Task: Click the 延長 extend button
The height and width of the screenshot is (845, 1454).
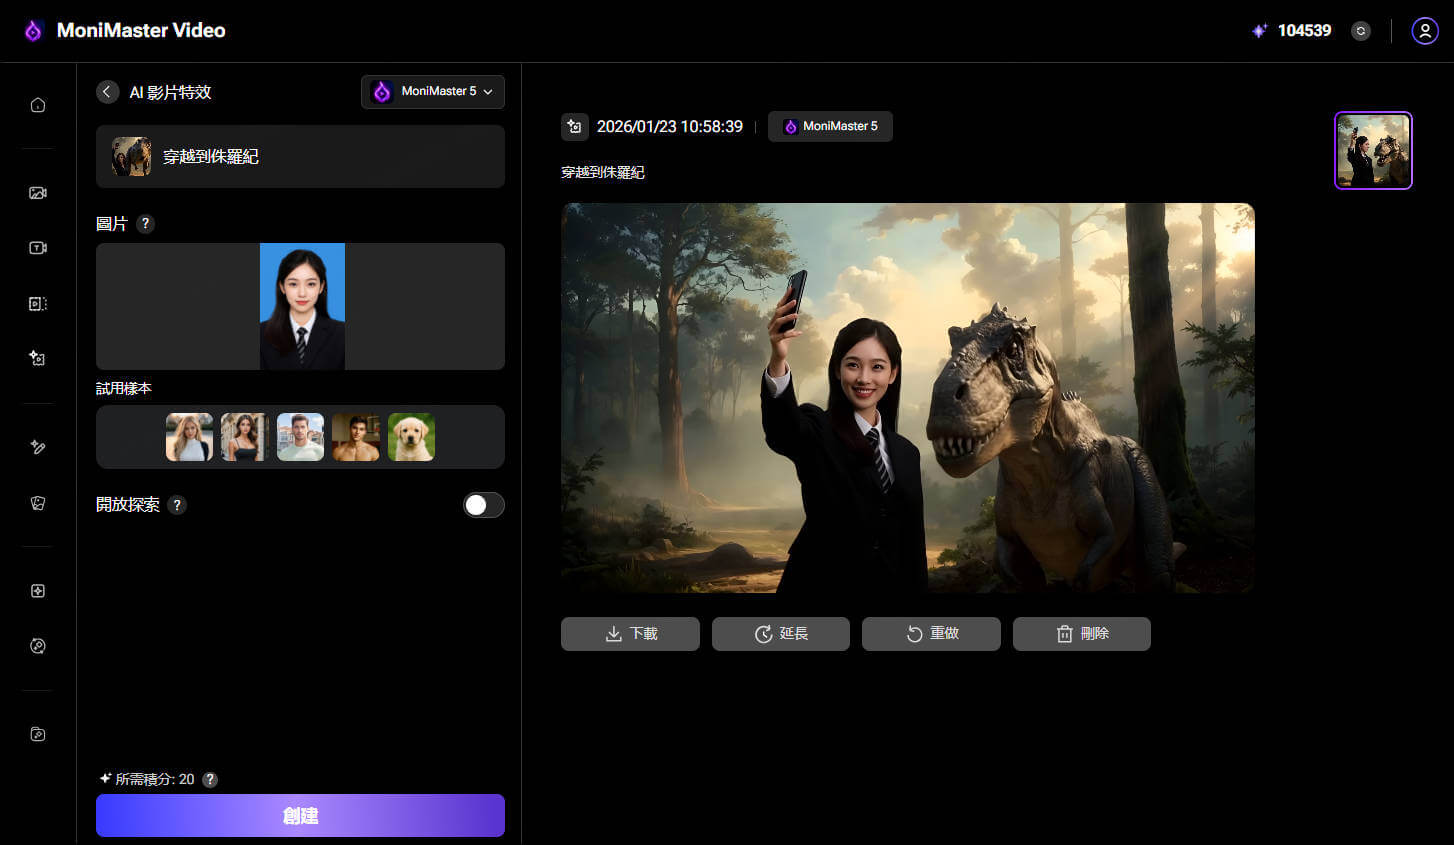Action: click(780, 634)
